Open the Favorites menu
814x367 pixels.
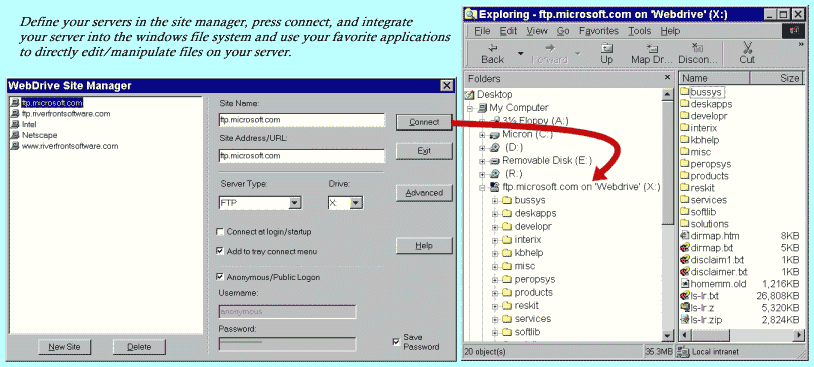coord(600,31)
